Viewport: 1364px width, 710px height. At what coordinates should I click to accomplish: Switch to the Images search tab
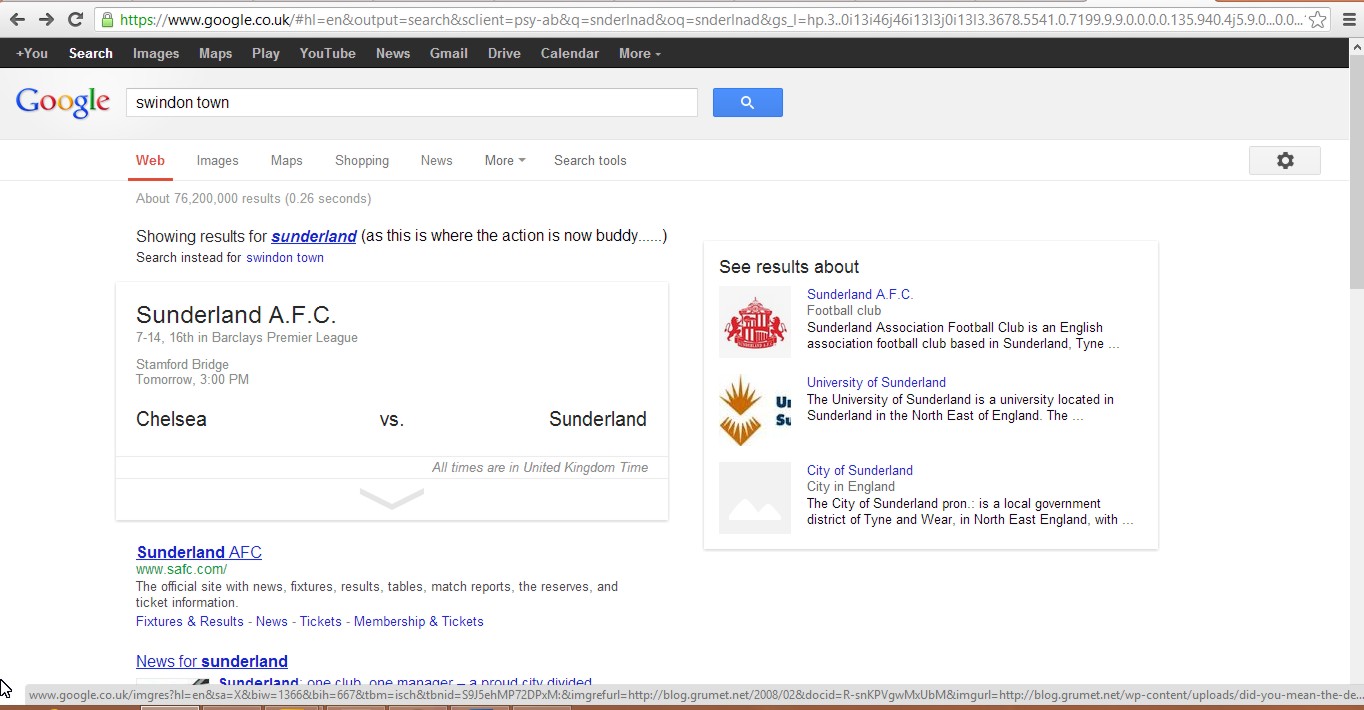click(x=217, y=160)
